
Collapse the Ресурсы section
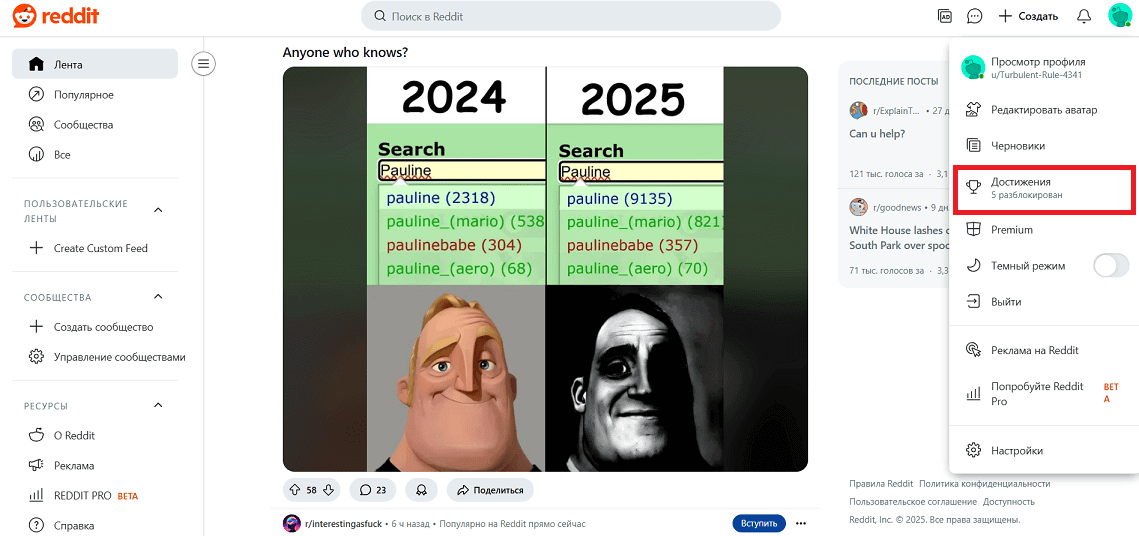pyautogui.click(x=158, y=405)
